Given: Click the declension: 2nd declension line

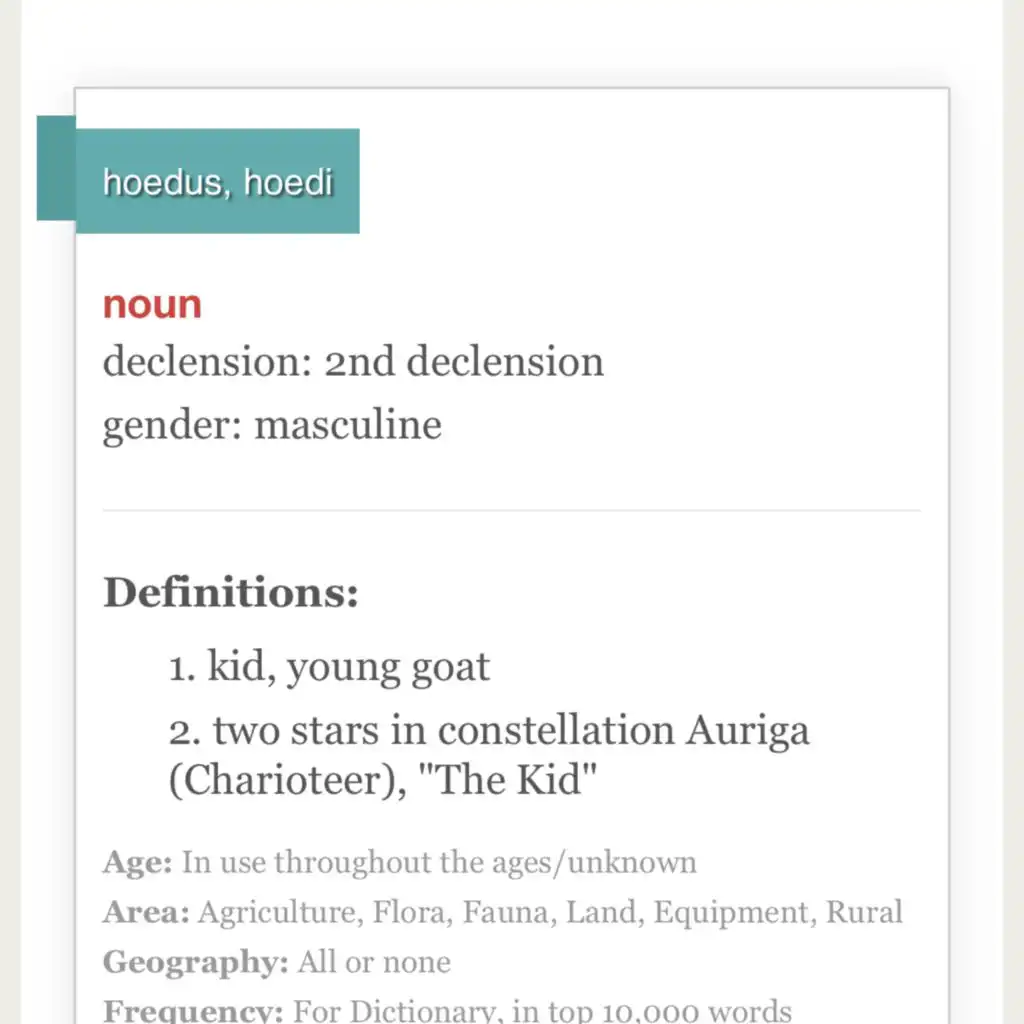Looking at the screenshot, I should 353,361.
